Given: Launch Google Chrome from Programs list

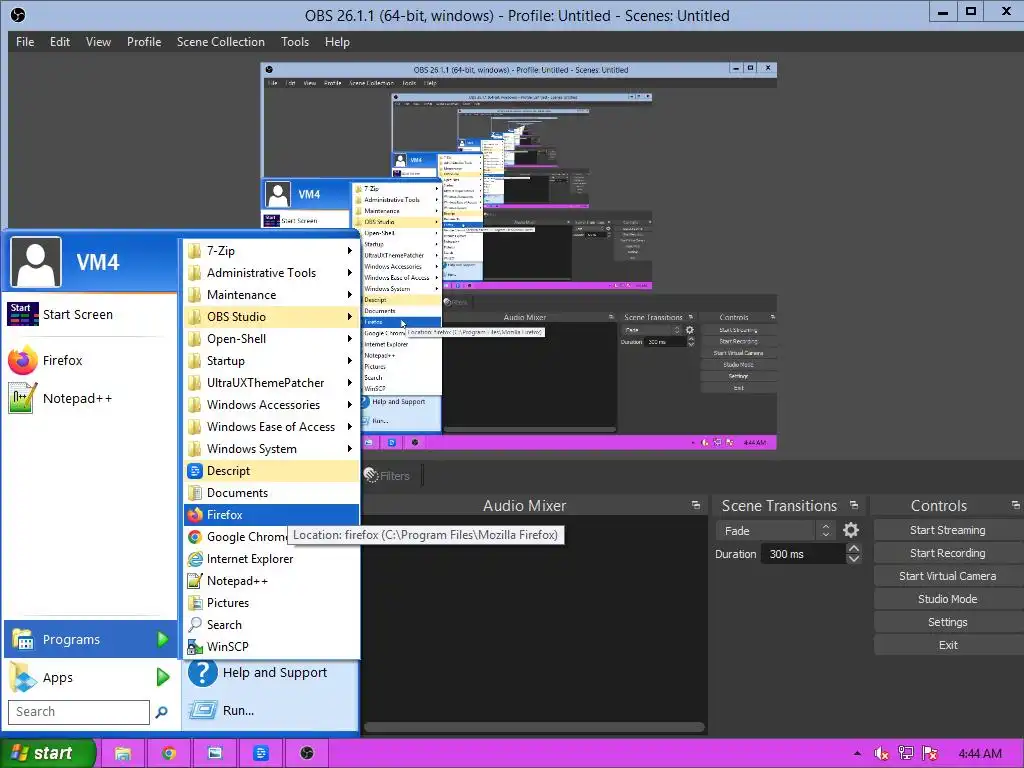Looking at the screenshot, I should click(x=236, y=537).
